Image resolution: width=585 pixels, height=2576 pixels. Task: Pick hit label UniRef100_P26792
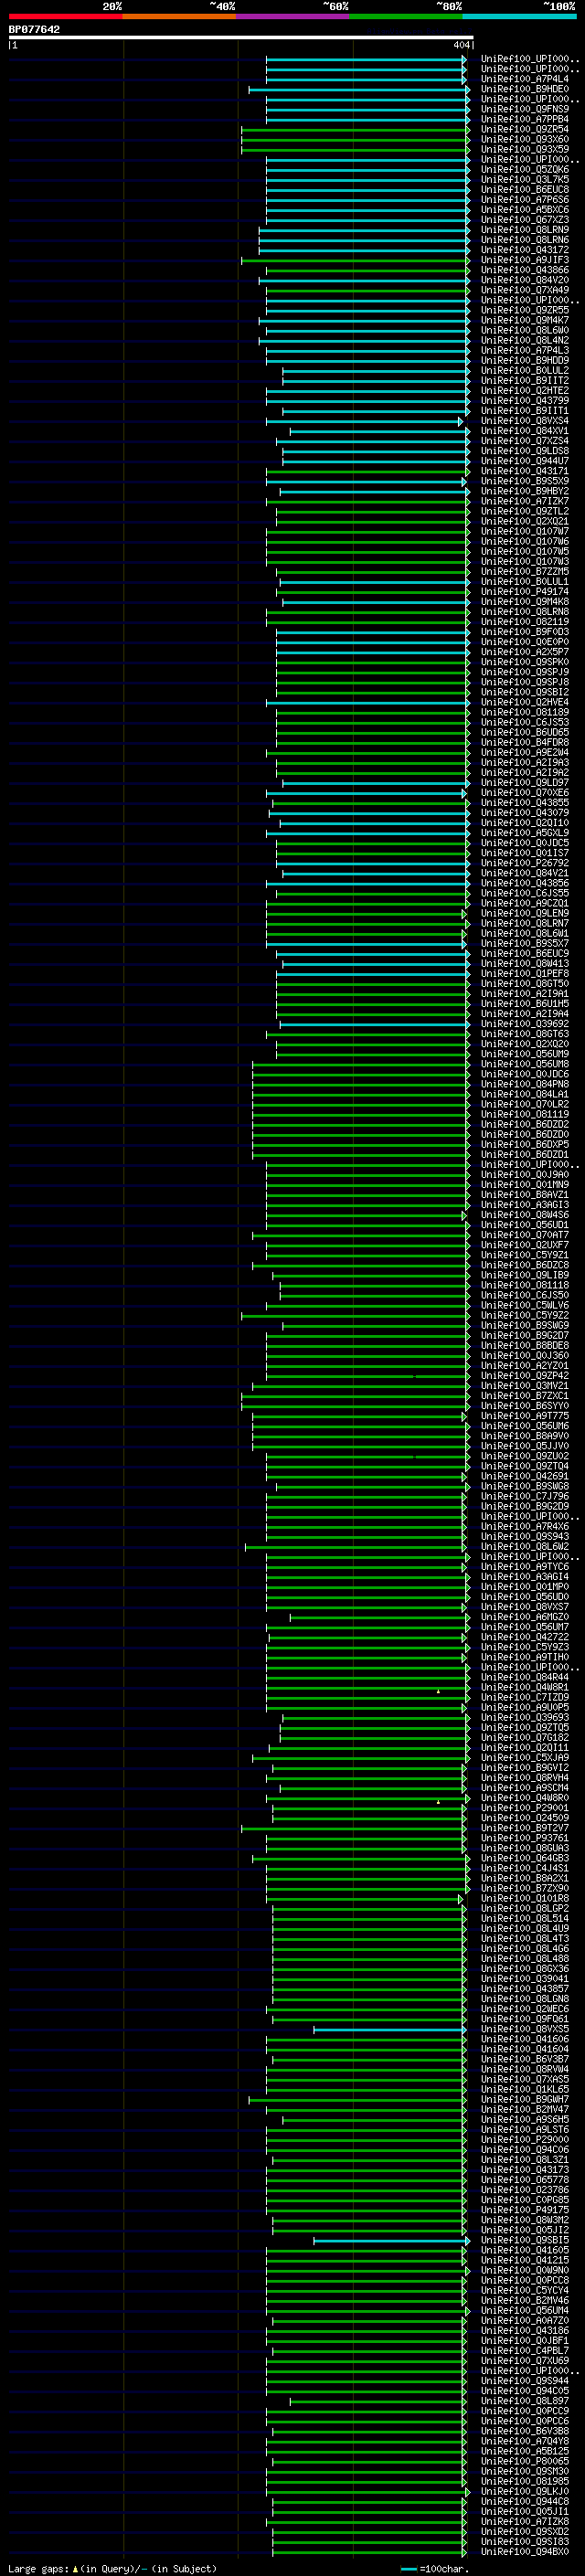click(x=524, y=863)
